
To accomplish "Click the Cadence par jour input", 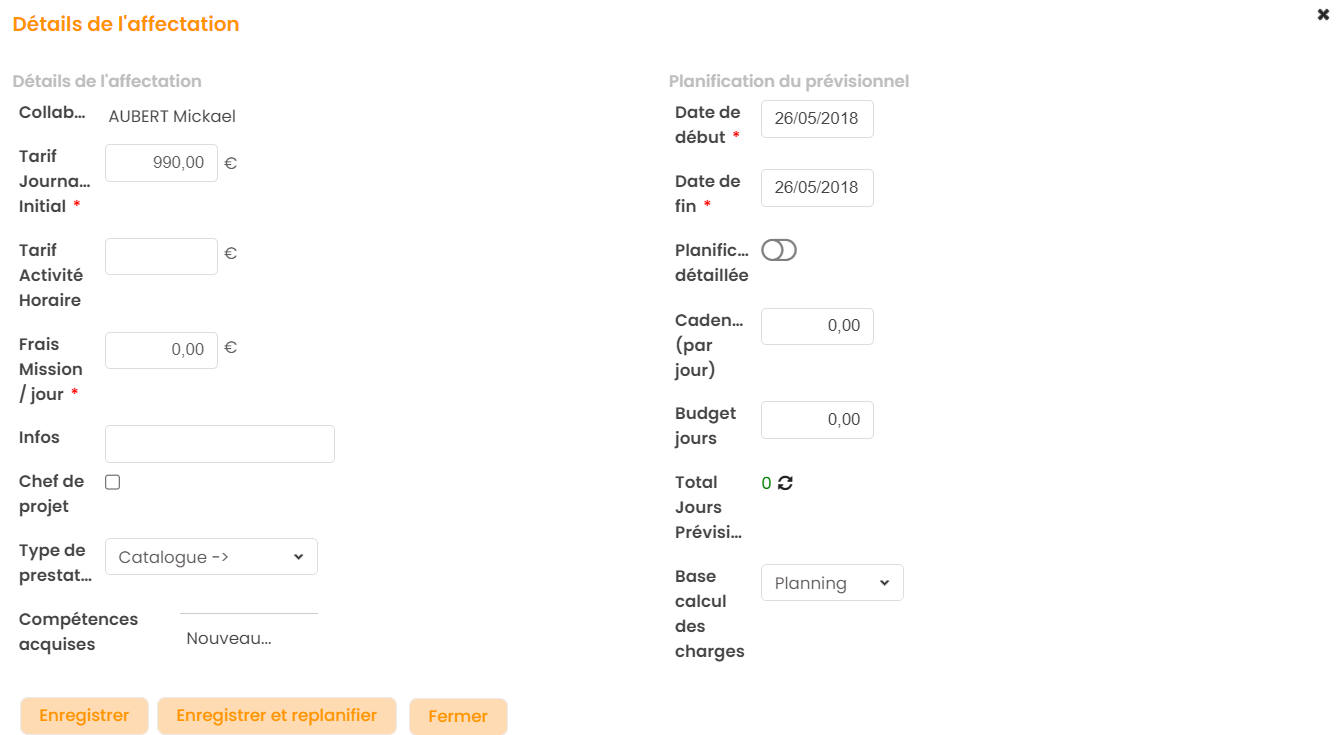I will (817, 326).
